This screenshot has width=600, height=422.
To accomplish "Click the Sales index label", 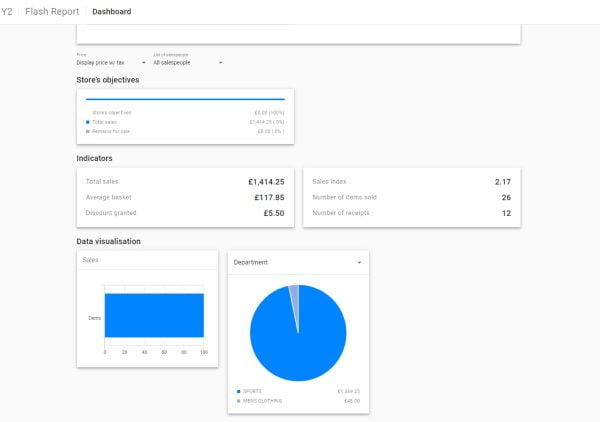I will point(329,181).
